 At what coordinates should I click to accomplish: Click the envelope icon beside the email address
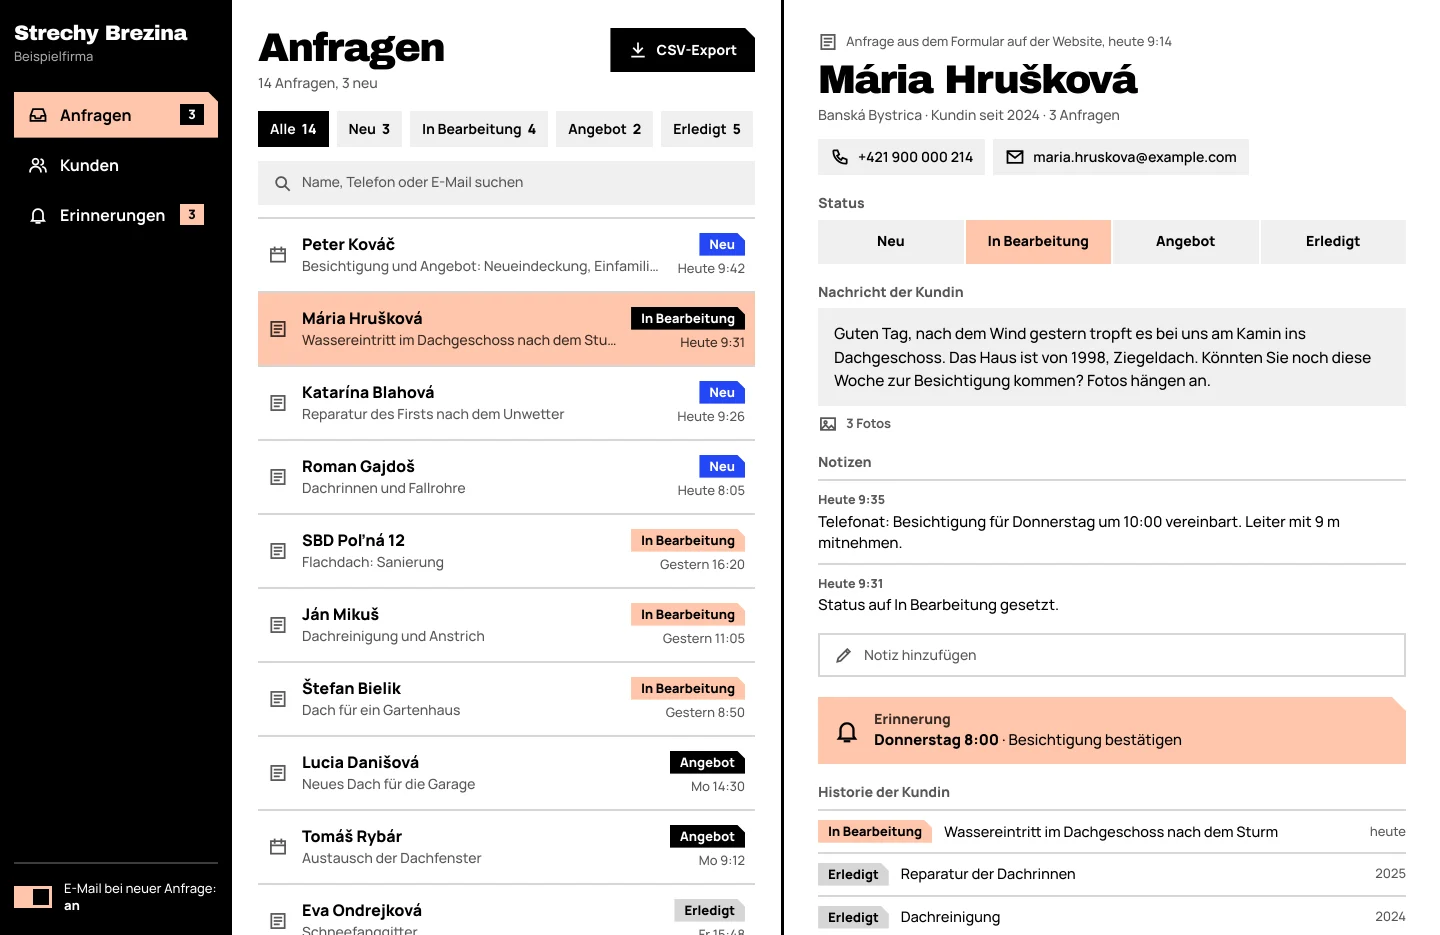(1015, 157)
